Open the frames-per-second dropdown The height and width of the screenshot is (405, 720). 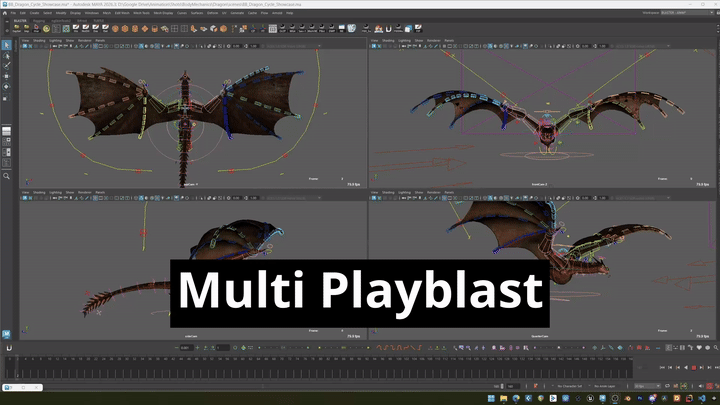click(647, 386)
